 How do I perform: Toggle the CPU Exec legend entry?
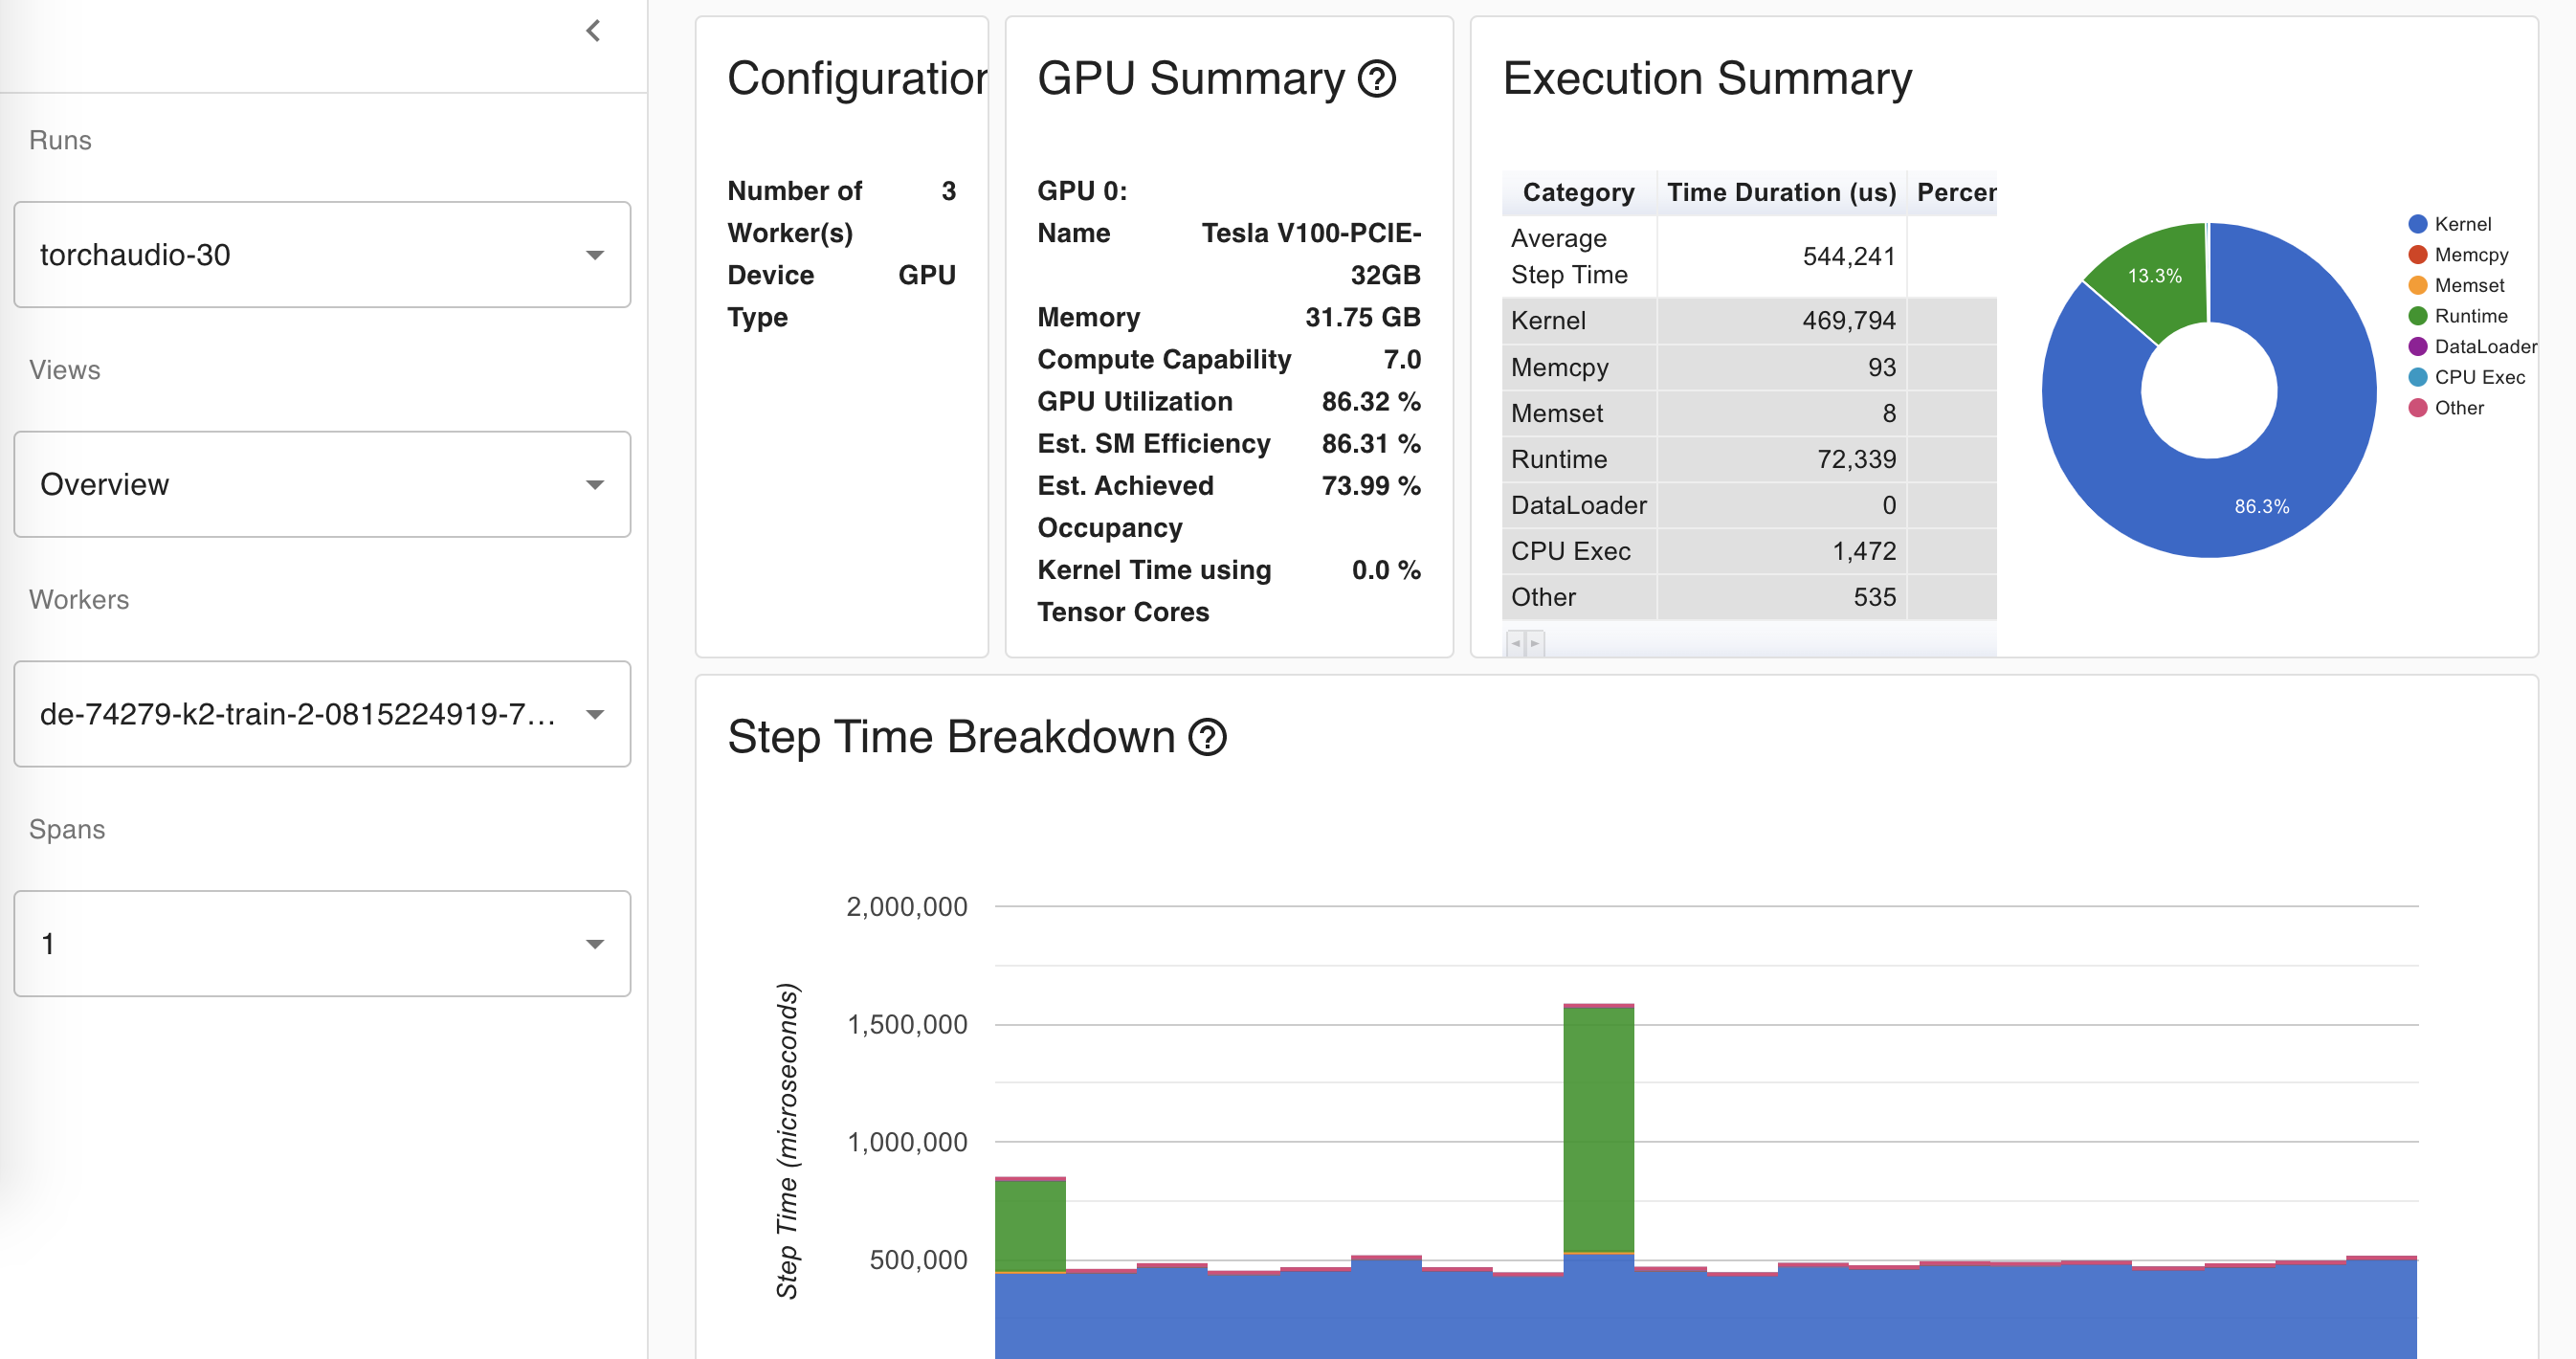click(2478, 377)
